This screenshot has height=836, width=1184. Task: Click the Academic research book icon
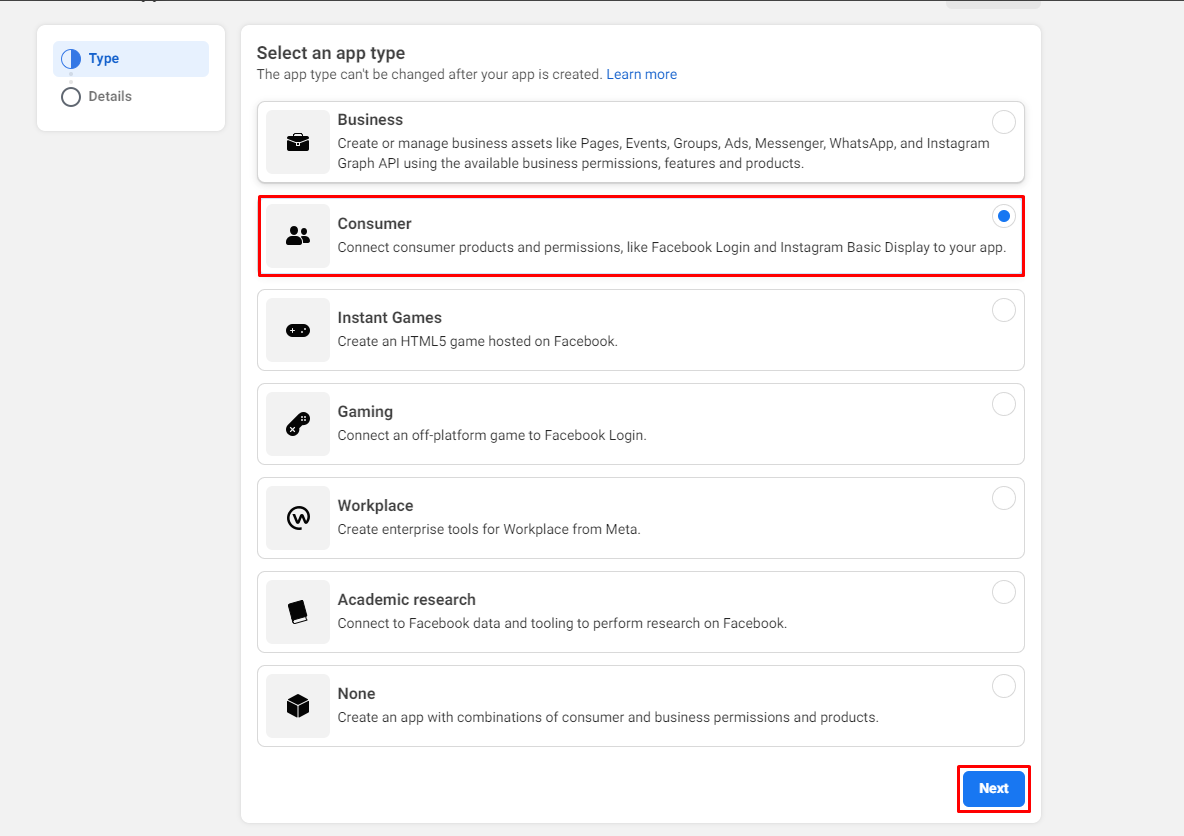[298, 612]
